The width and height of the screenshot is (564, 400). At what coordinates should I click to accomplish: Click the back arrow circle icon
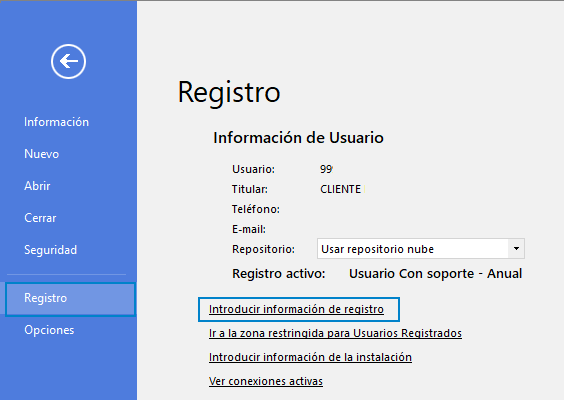click(x=68, y=61)
